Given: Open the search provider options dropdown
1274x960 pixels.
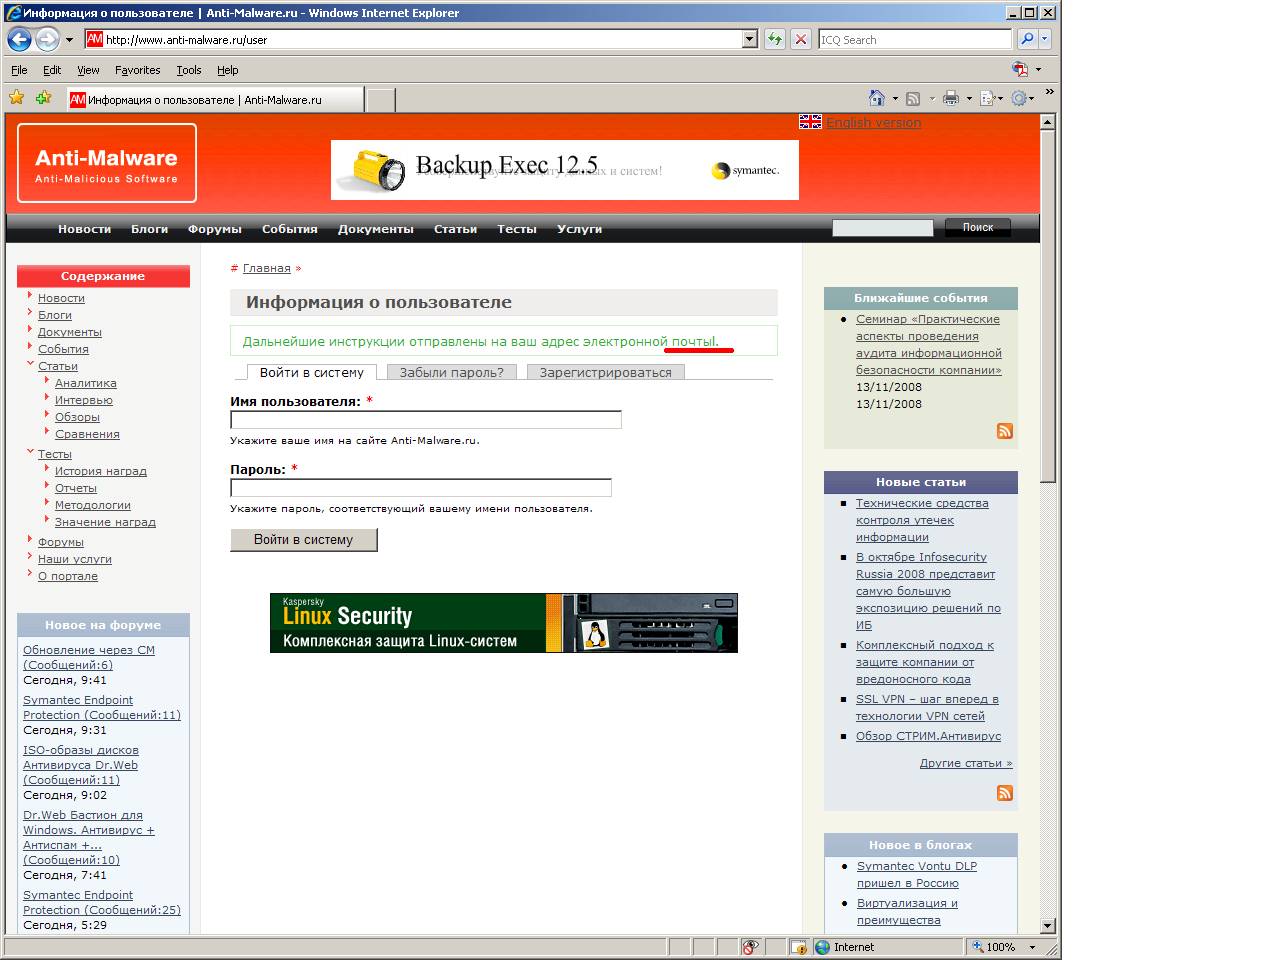Looking at the screenshot, I should 1044,39.
